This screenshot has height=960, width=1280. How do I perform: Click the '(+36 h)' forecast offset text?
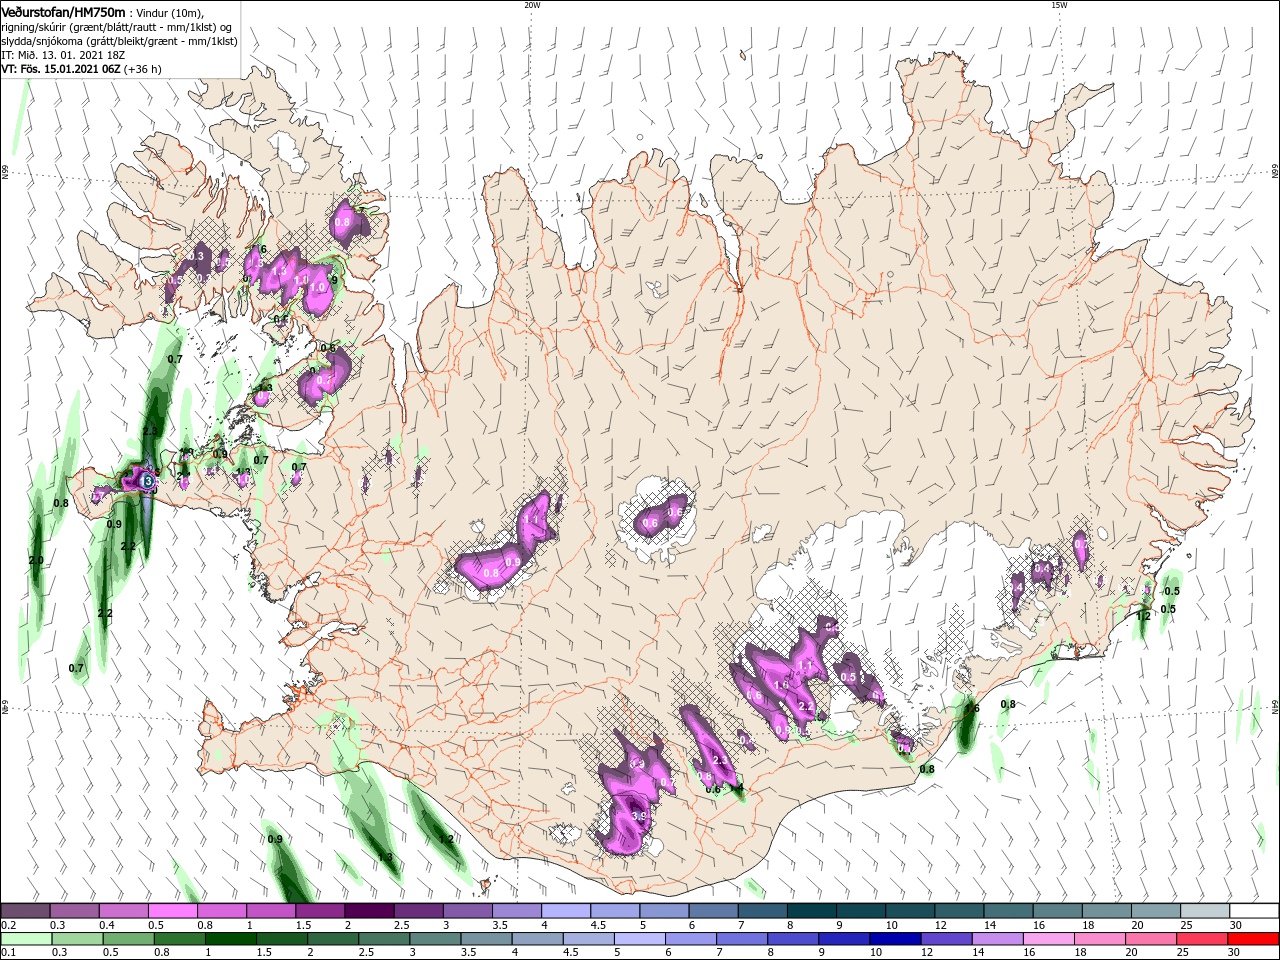[143, 69]
